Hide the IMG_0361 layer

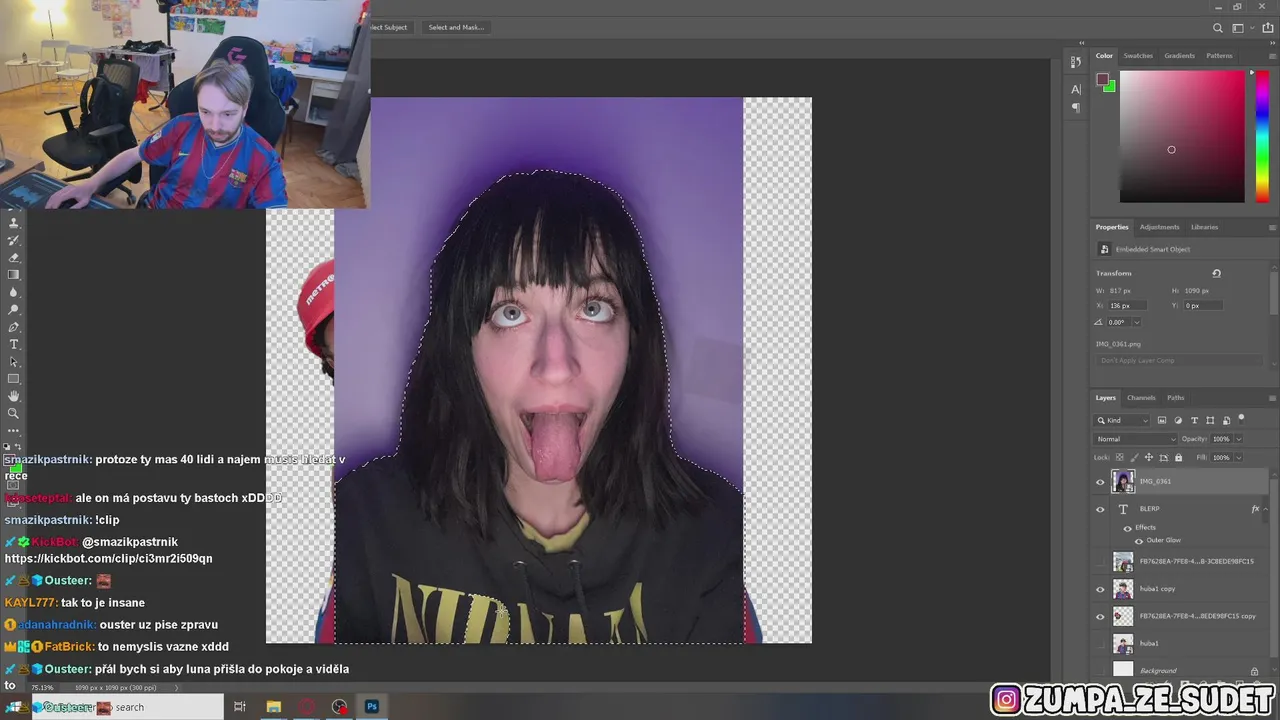pos(1101,482)
